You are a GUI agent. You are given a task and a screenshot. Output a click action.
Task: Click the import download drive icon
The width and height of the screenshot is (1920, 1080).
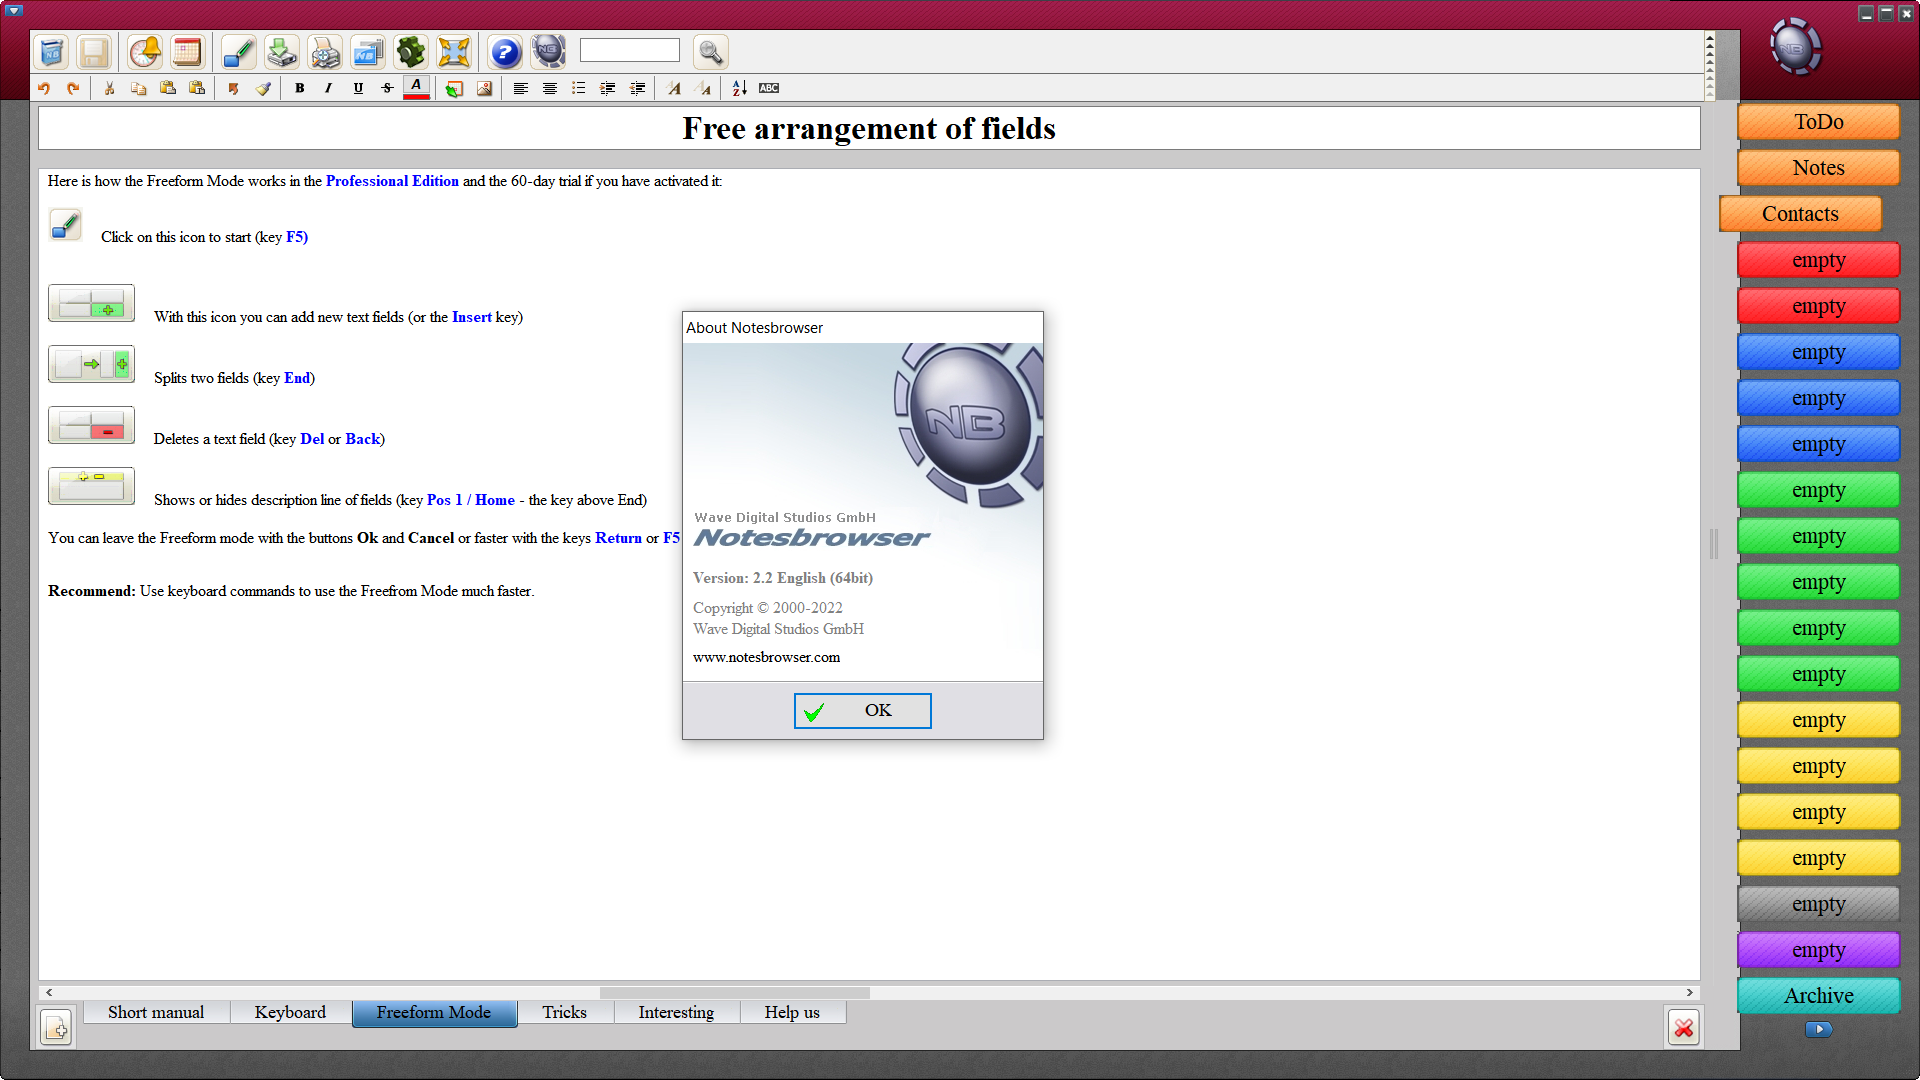pos(282,52)
